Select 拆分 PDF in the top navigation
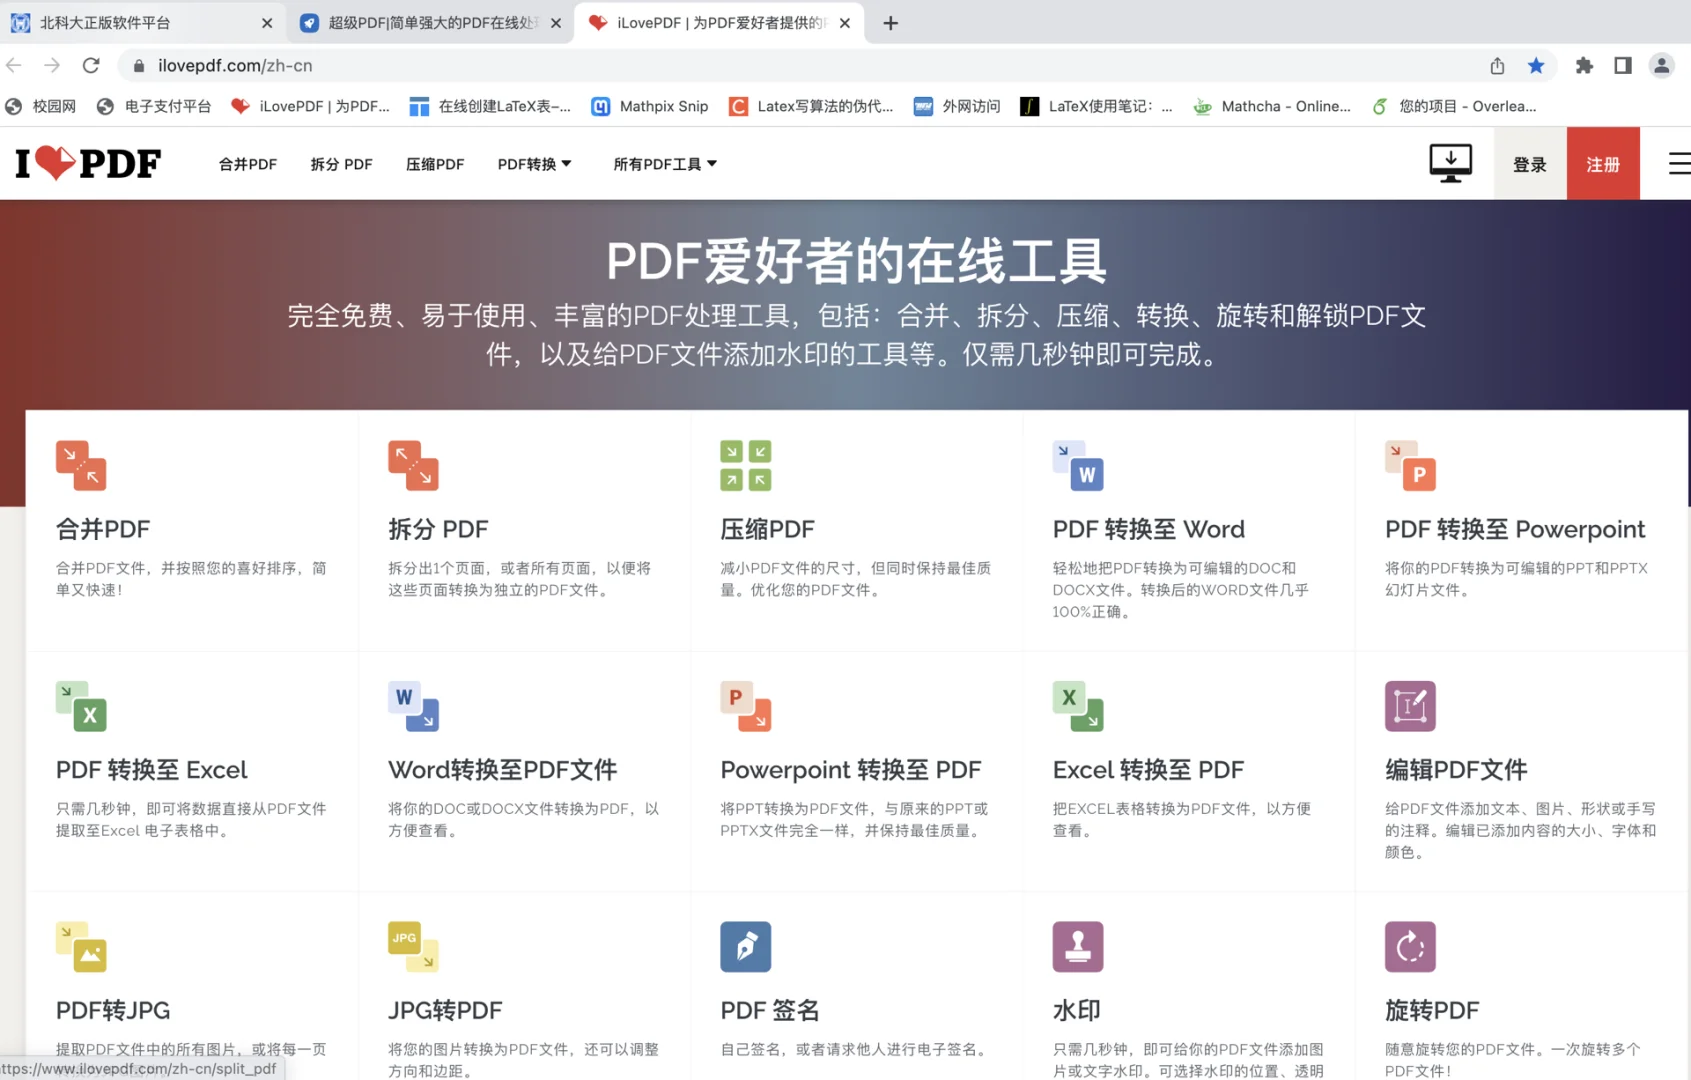This screenshot has height=1080, width=1691. click(x=341, y=164)
